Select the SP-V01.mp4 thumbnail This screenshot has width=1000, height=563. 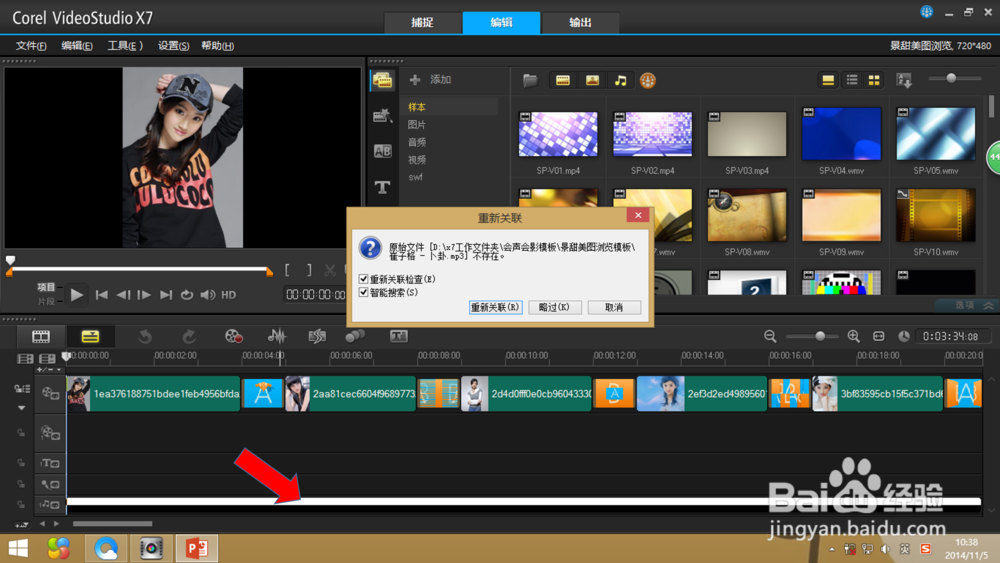tap(558, 134)
